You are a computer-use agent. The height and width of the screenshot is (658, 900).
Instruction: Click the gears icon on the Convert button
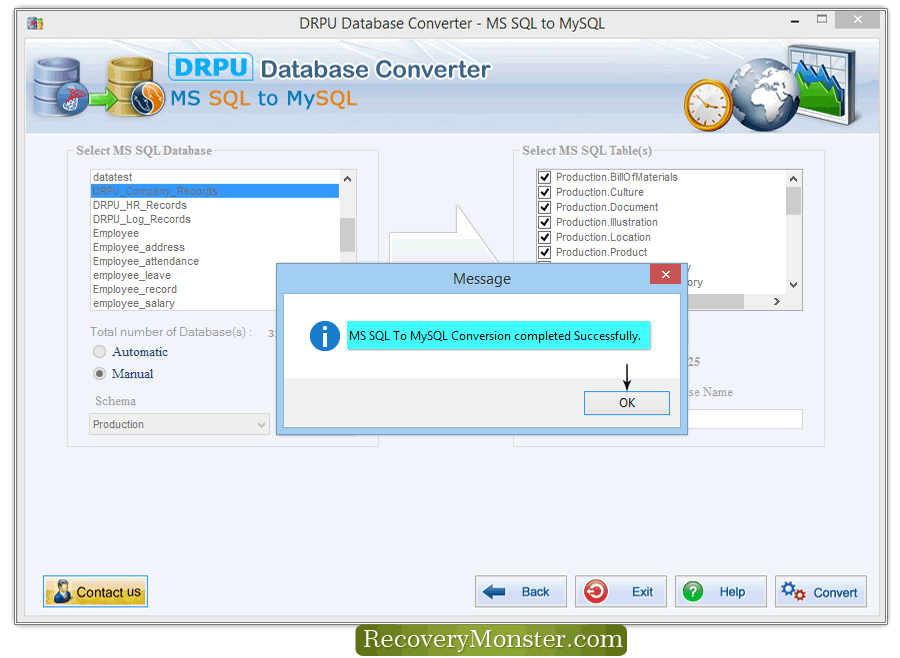tap(793, 591)
